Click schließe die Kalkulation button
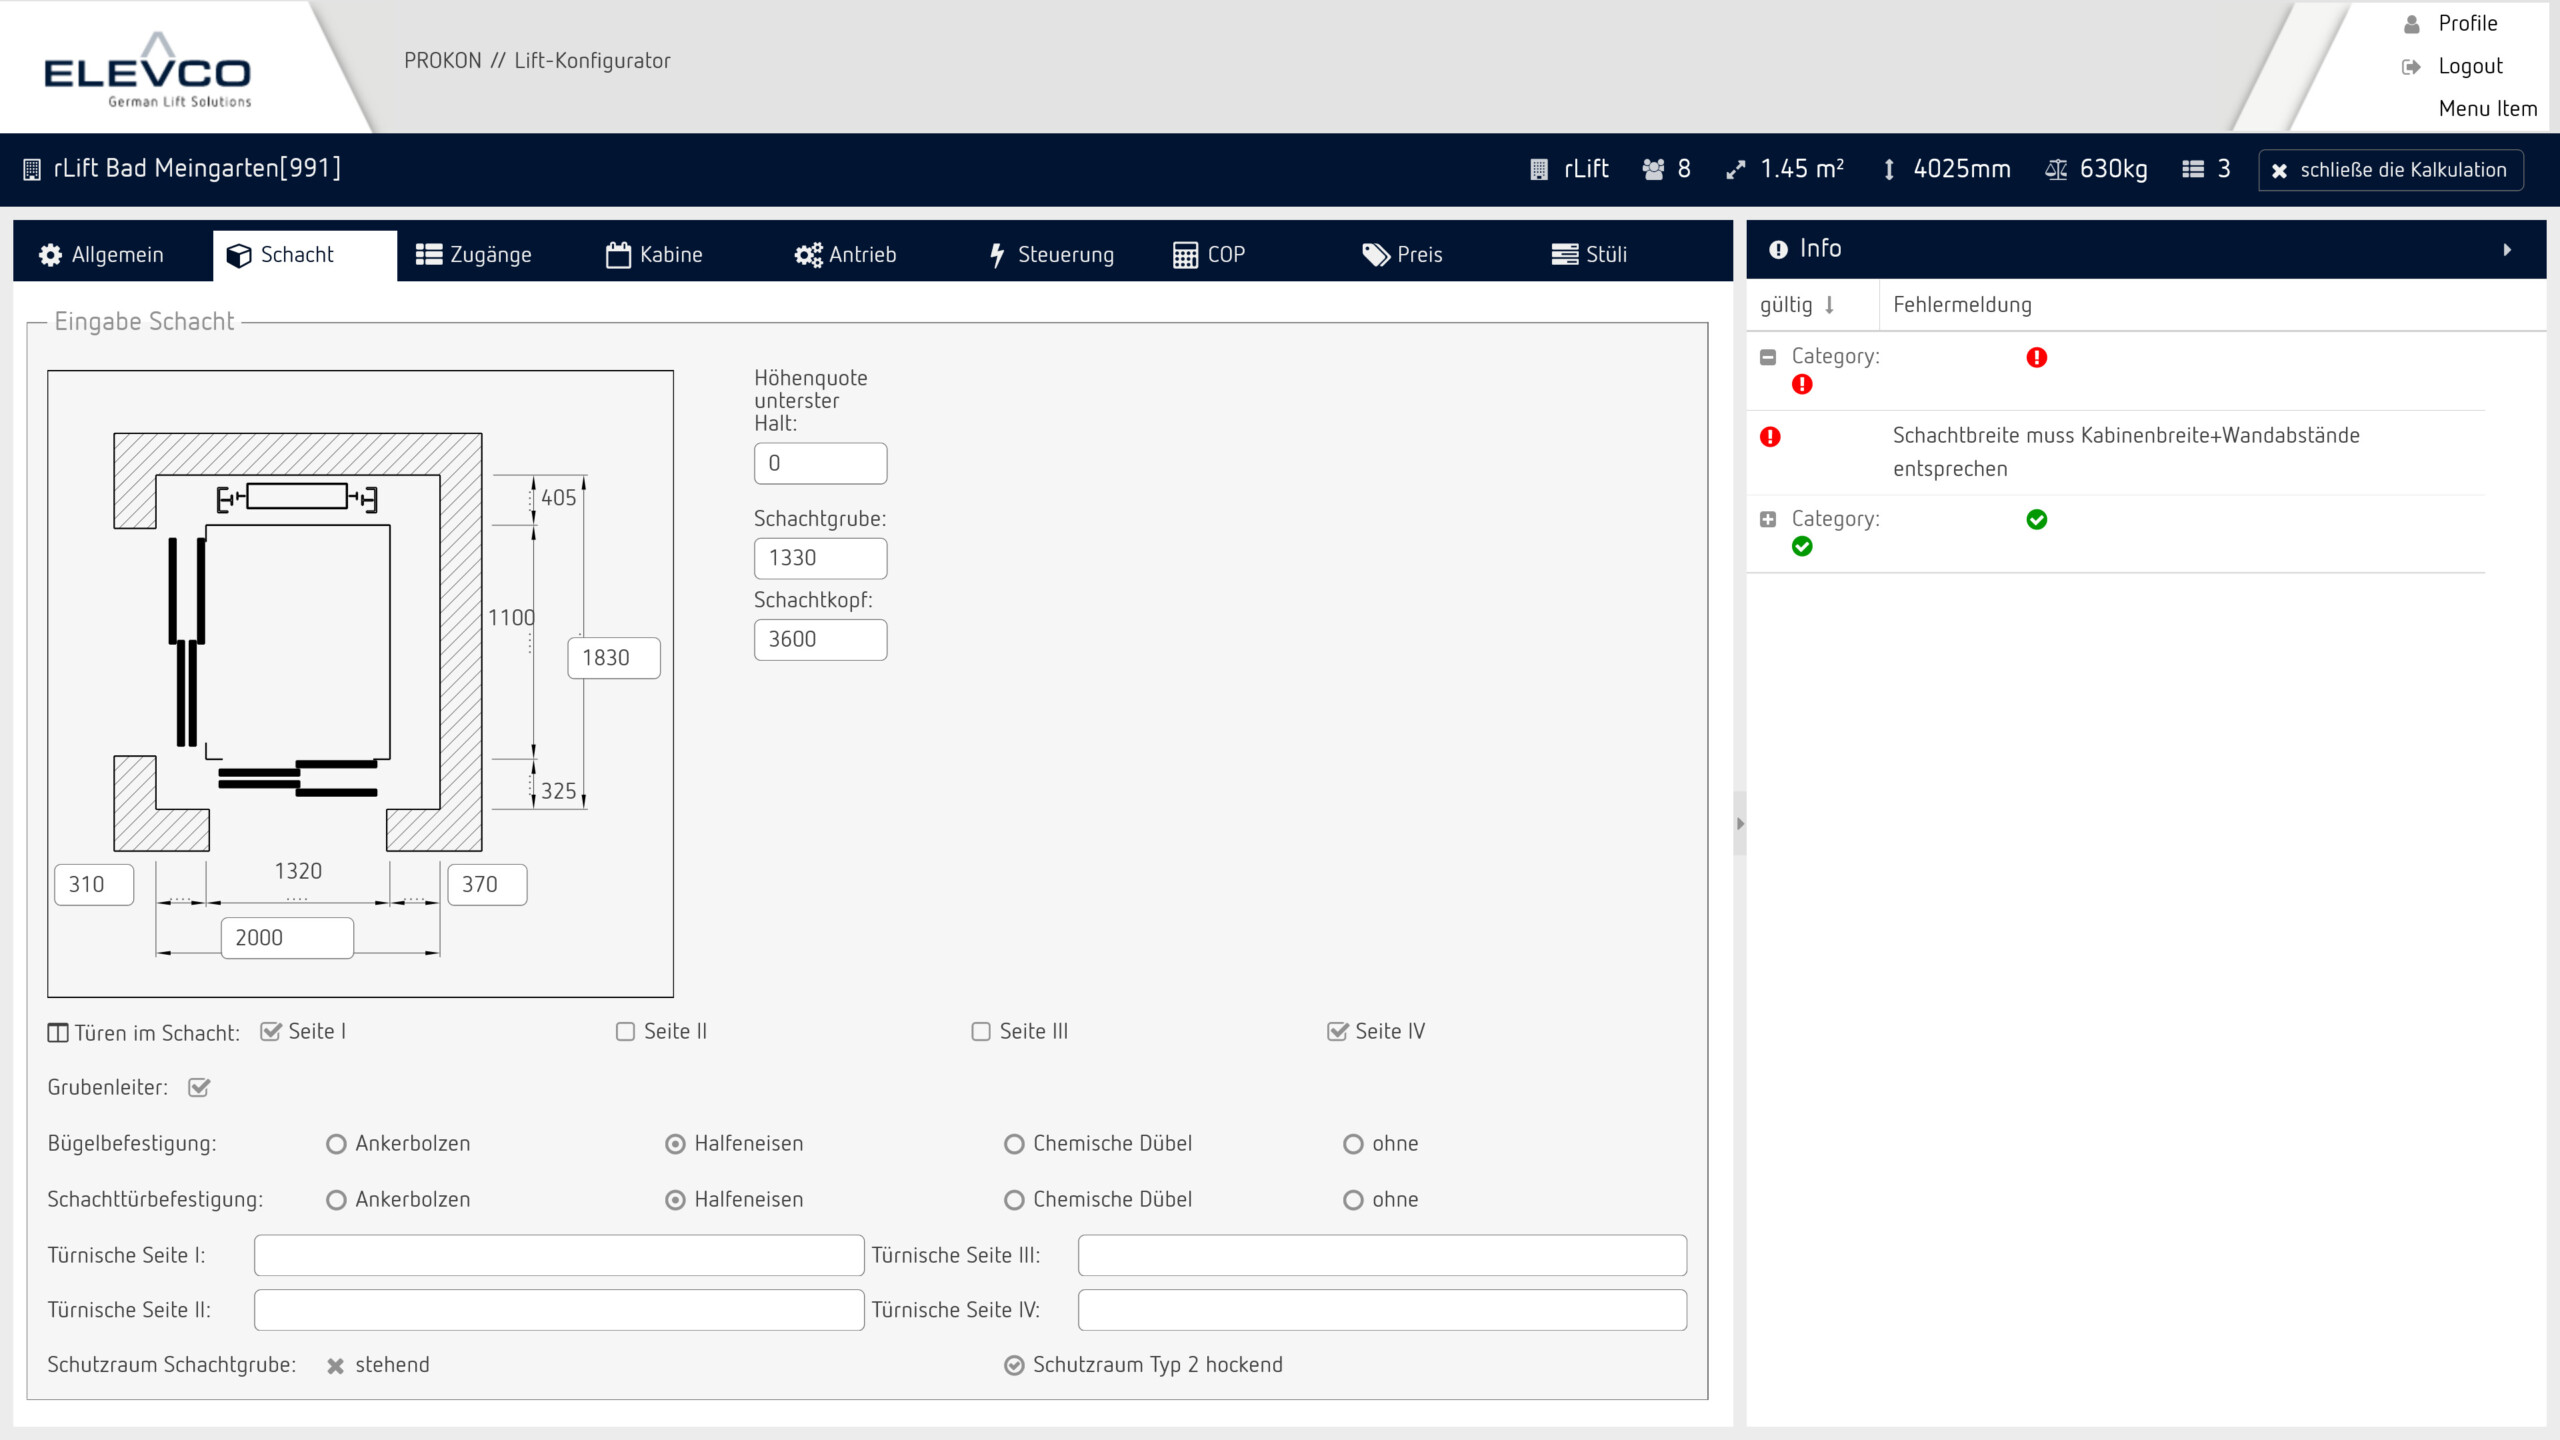The width and height of the screenshot is (2560, 1440). (2390, 170)
